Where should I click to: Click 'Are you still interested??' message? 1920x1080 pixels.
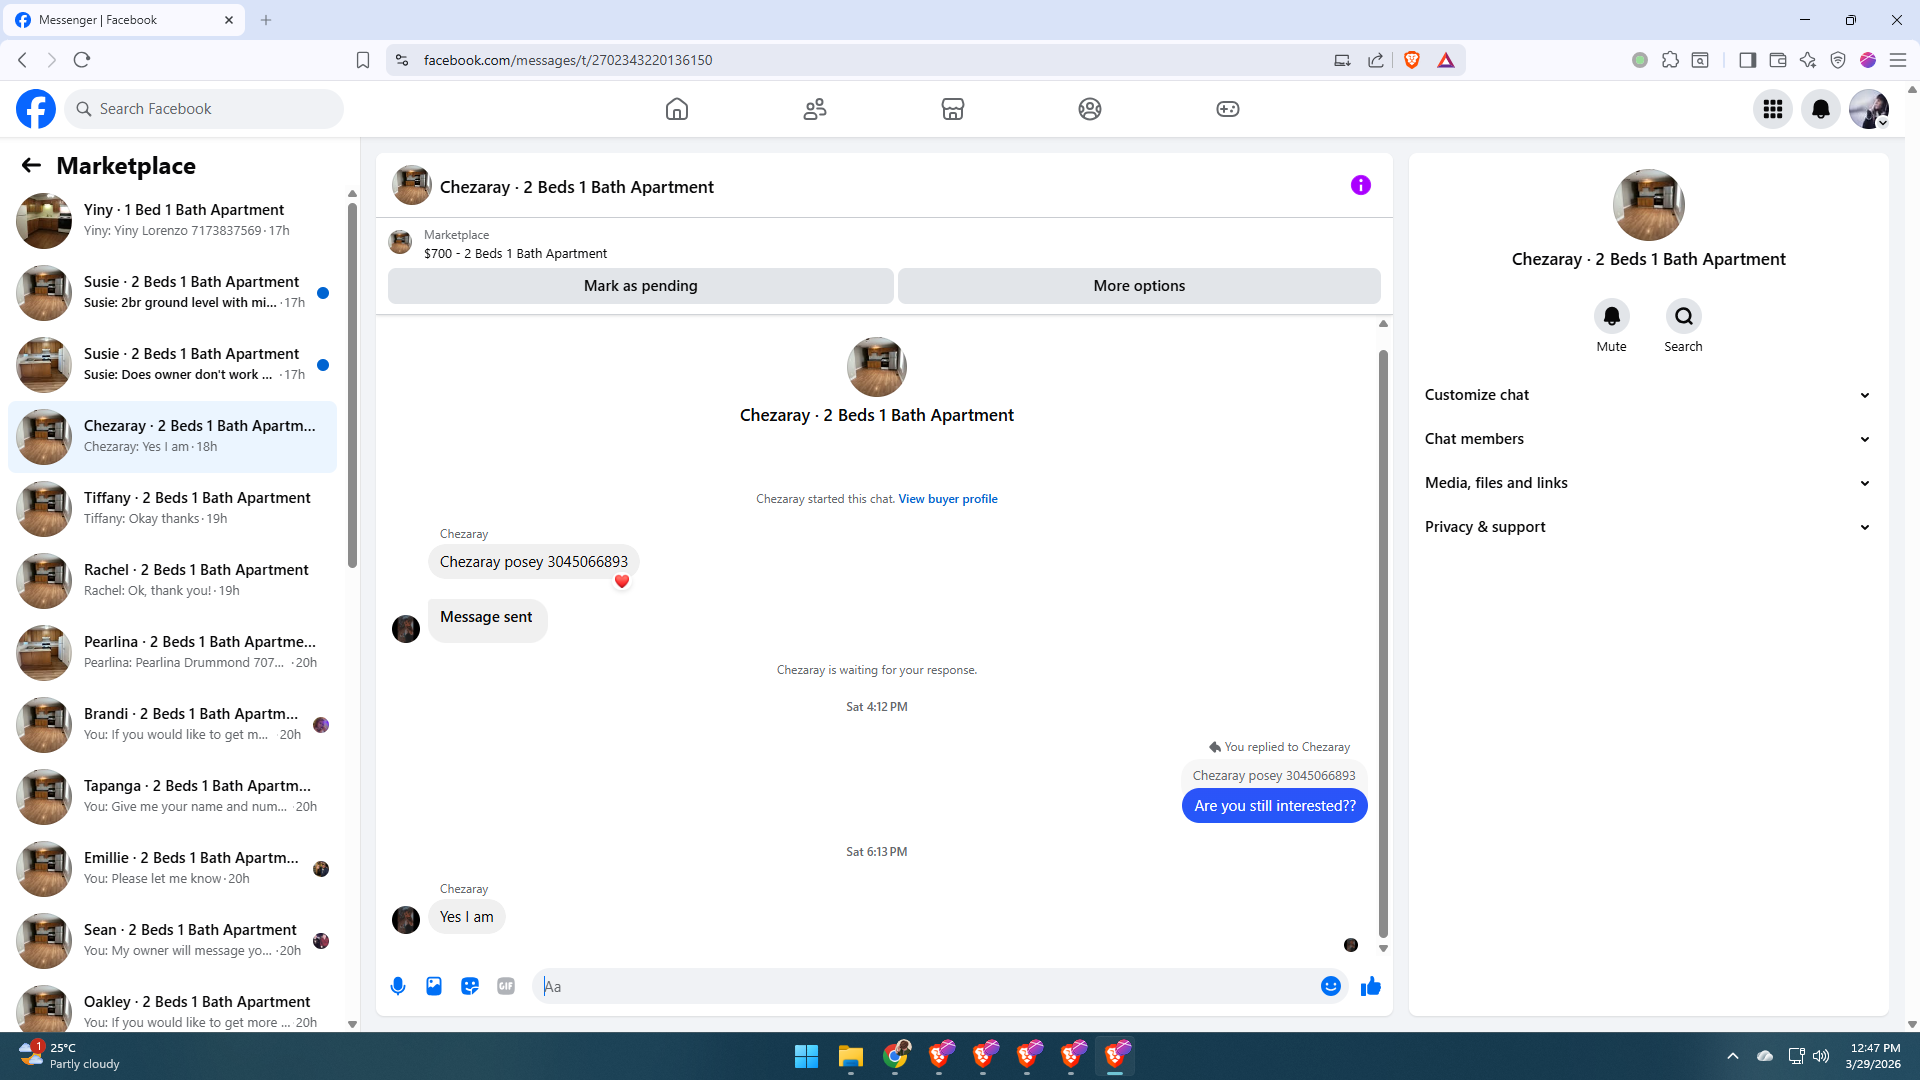(x=1275, y=806)
